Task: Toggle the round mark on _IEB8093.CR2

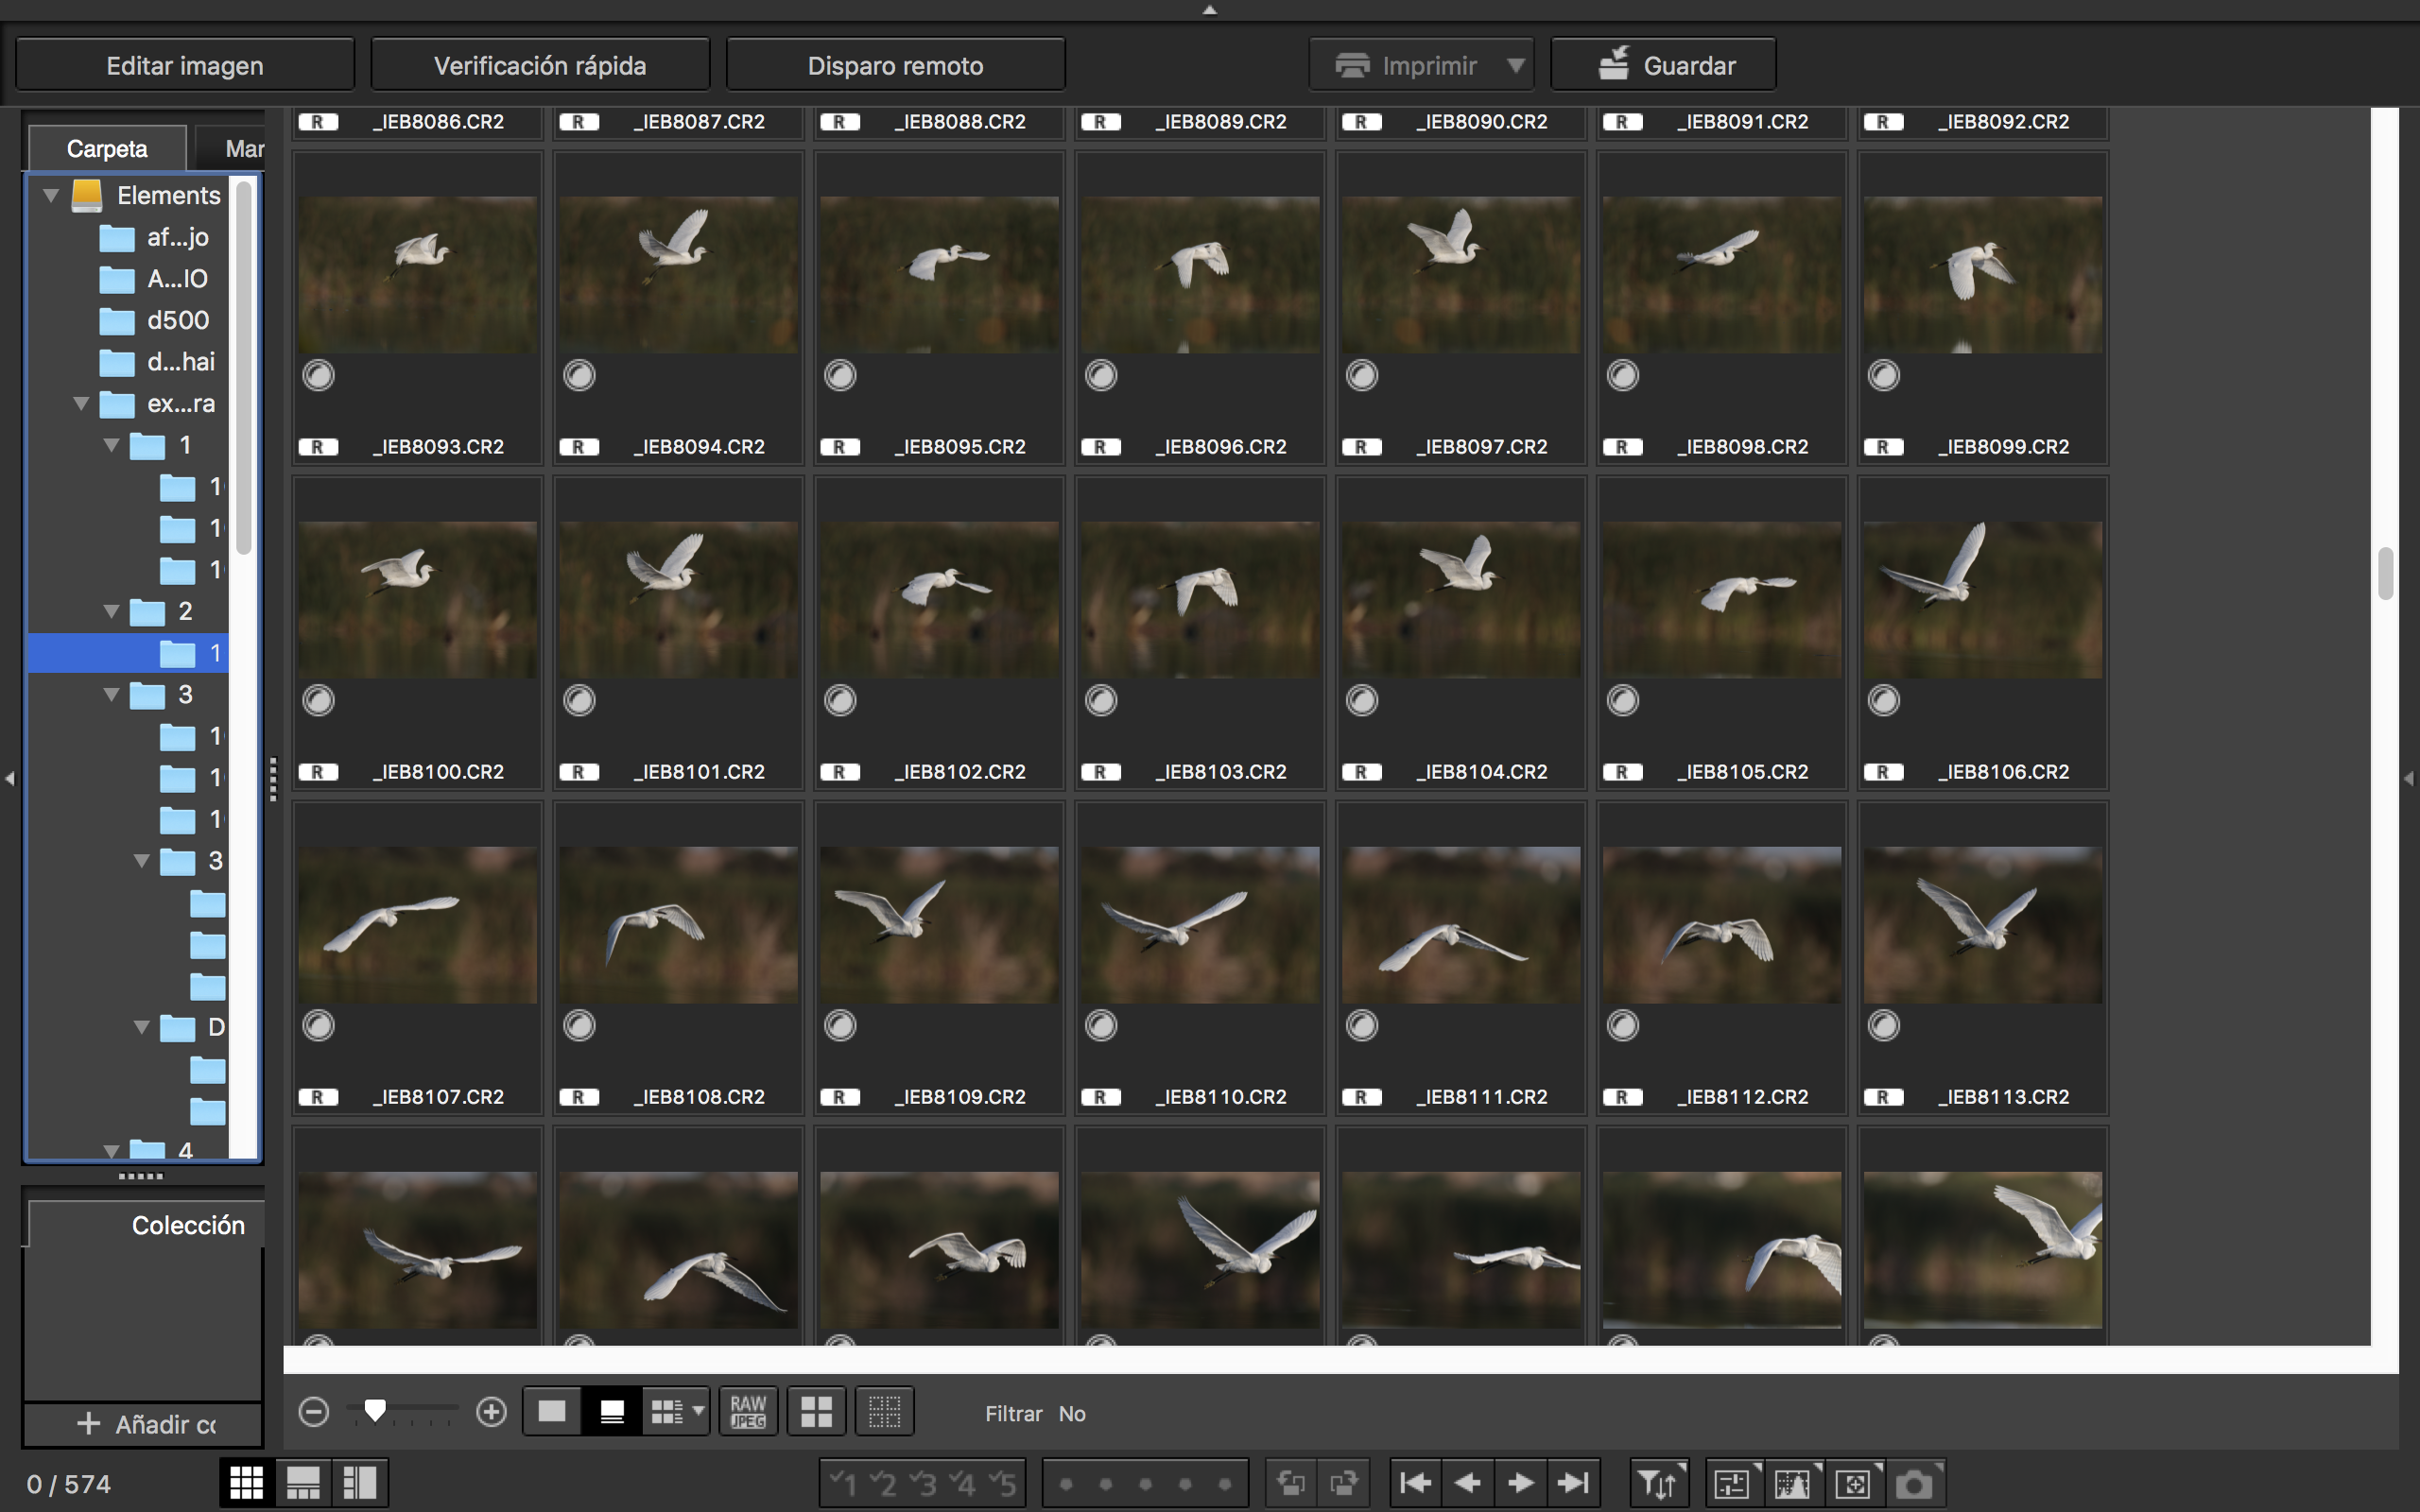Action: pos(319,375)
